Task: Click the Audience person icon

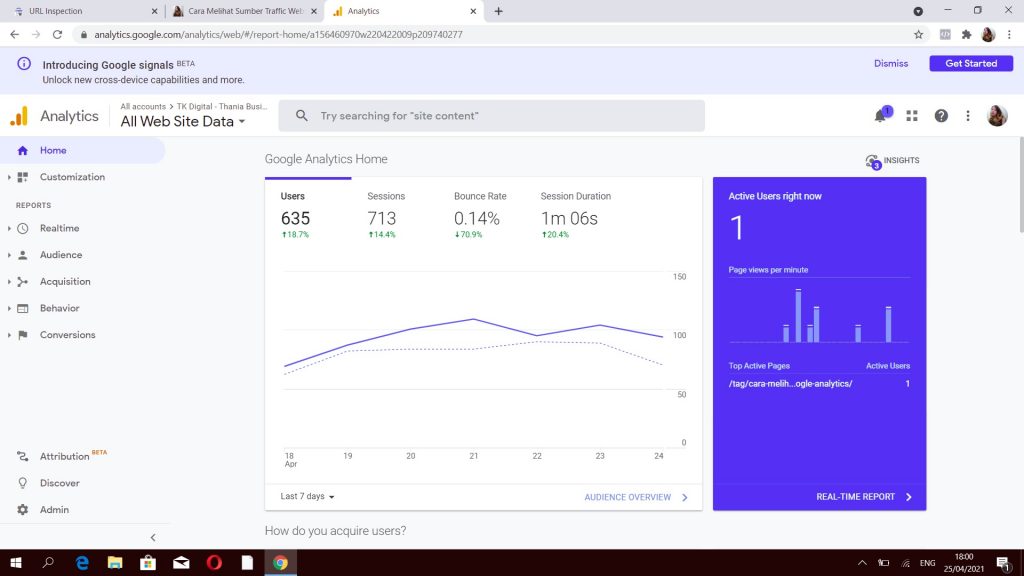Action: point(23,255)
